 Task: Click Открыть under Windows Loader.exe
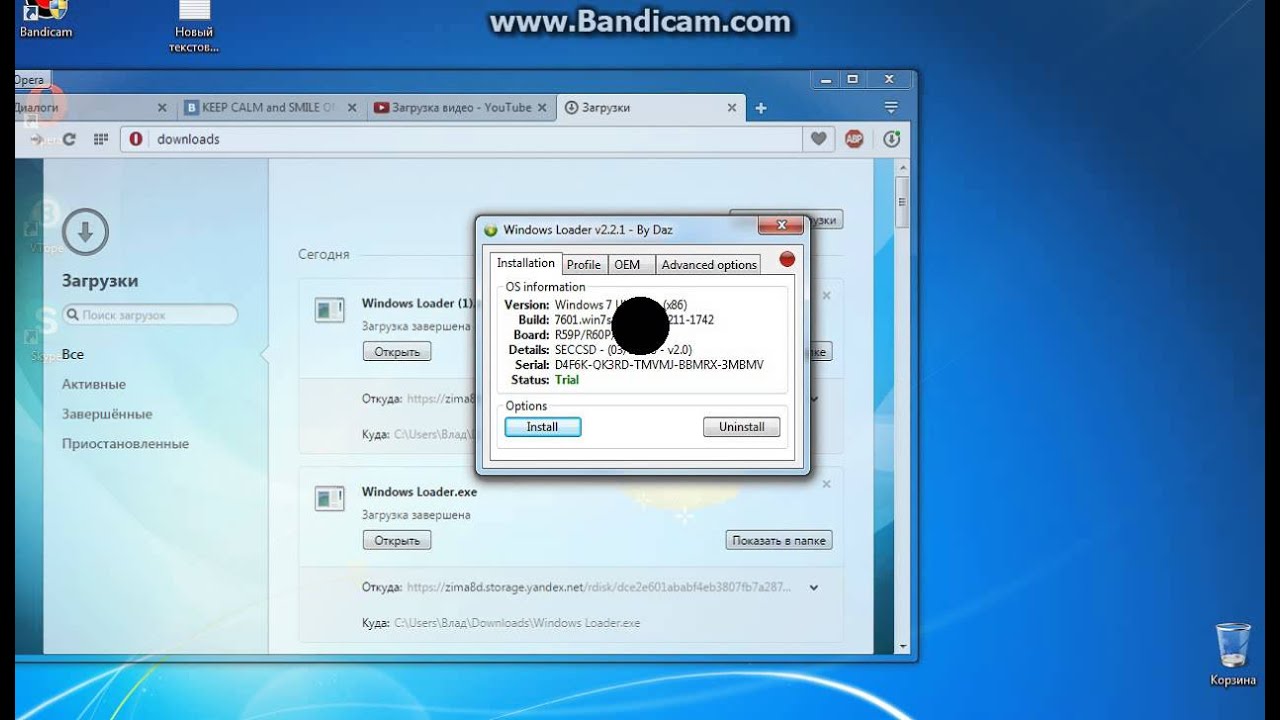coord(397,540)
